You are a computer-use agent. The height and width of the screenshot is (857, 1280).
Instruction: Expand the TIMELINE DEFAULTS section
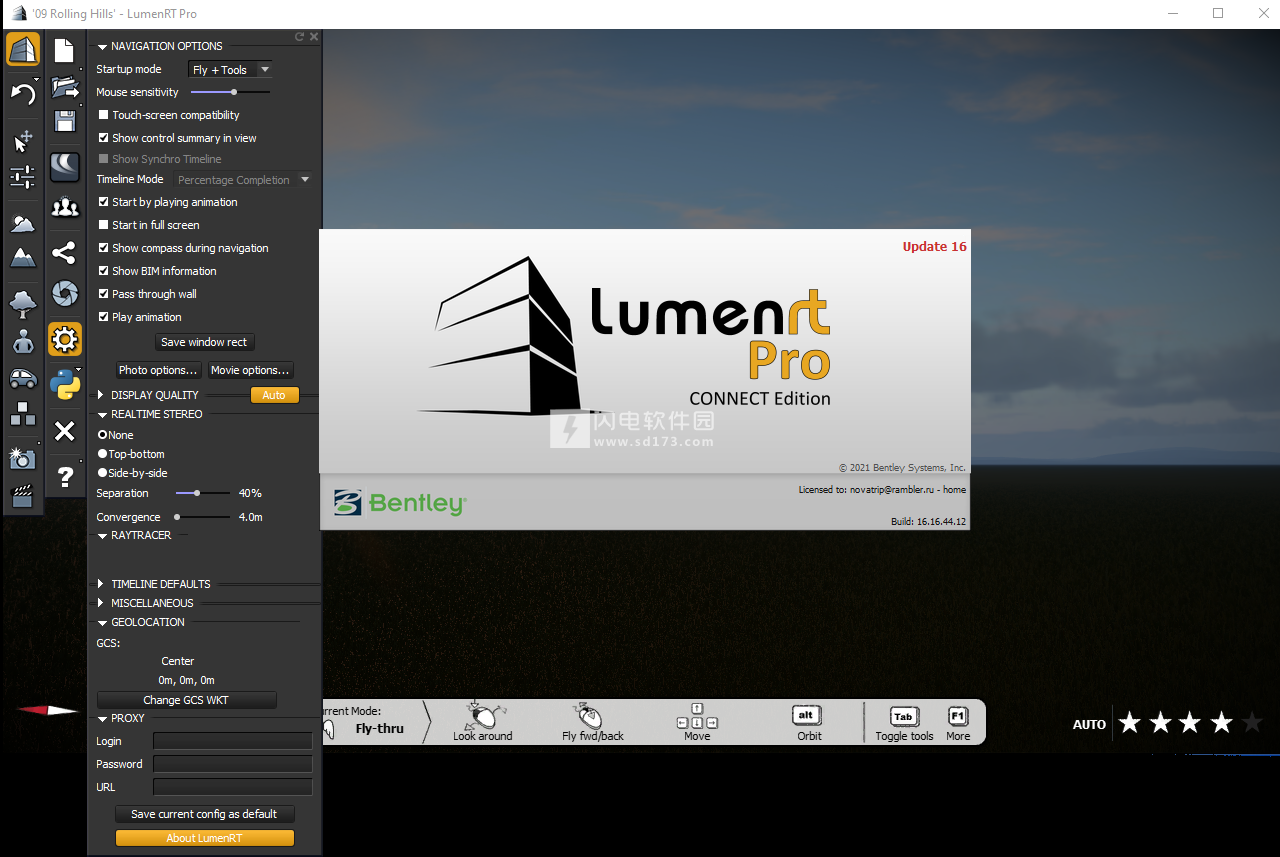102,584
